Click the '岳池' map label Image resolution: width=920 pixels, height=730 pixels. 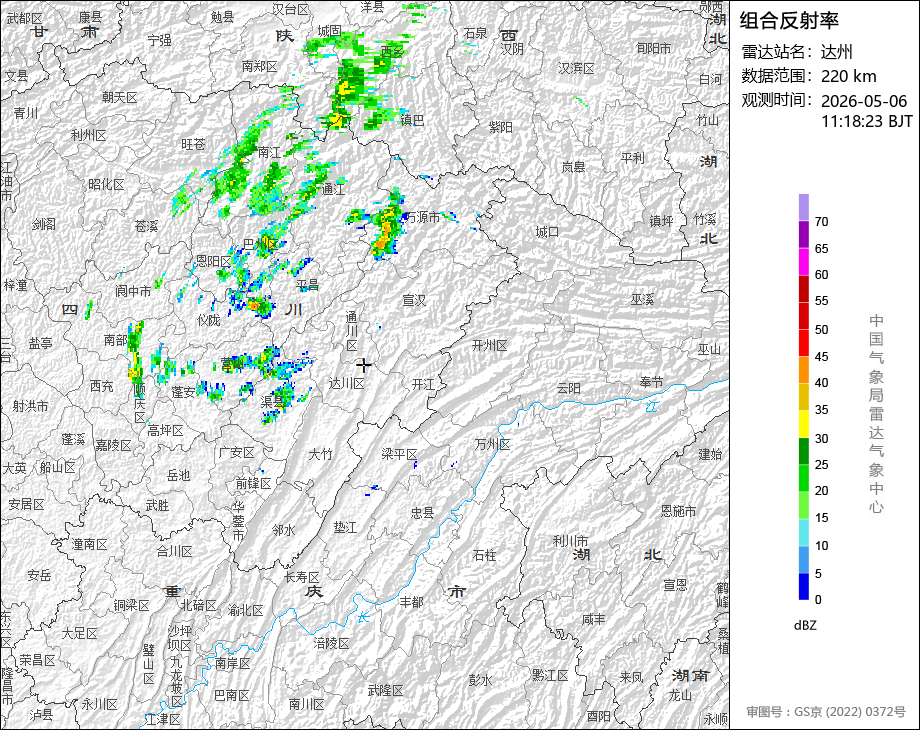178,476
